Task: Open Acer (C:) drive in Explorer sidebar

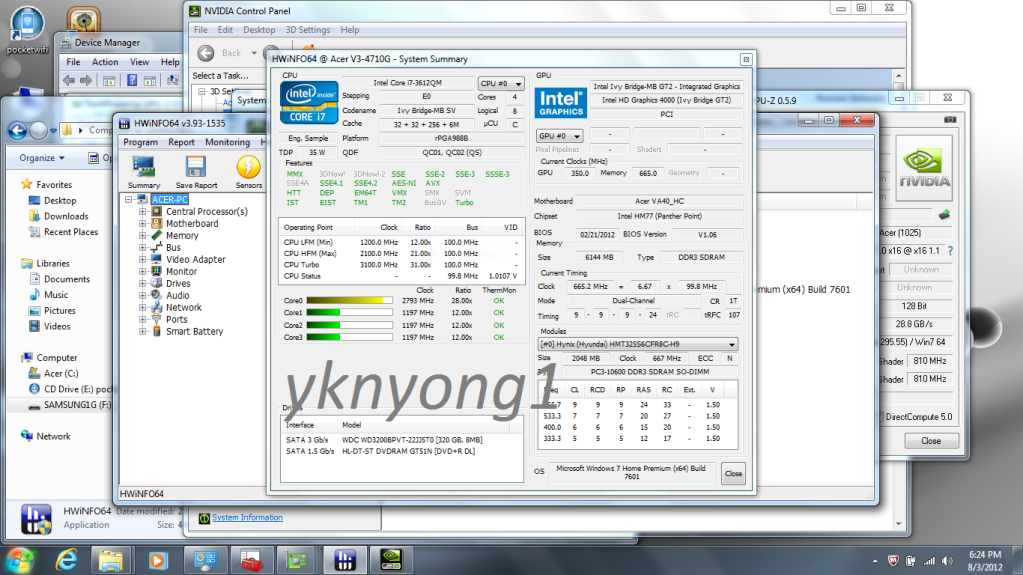Action: (61, 373)
